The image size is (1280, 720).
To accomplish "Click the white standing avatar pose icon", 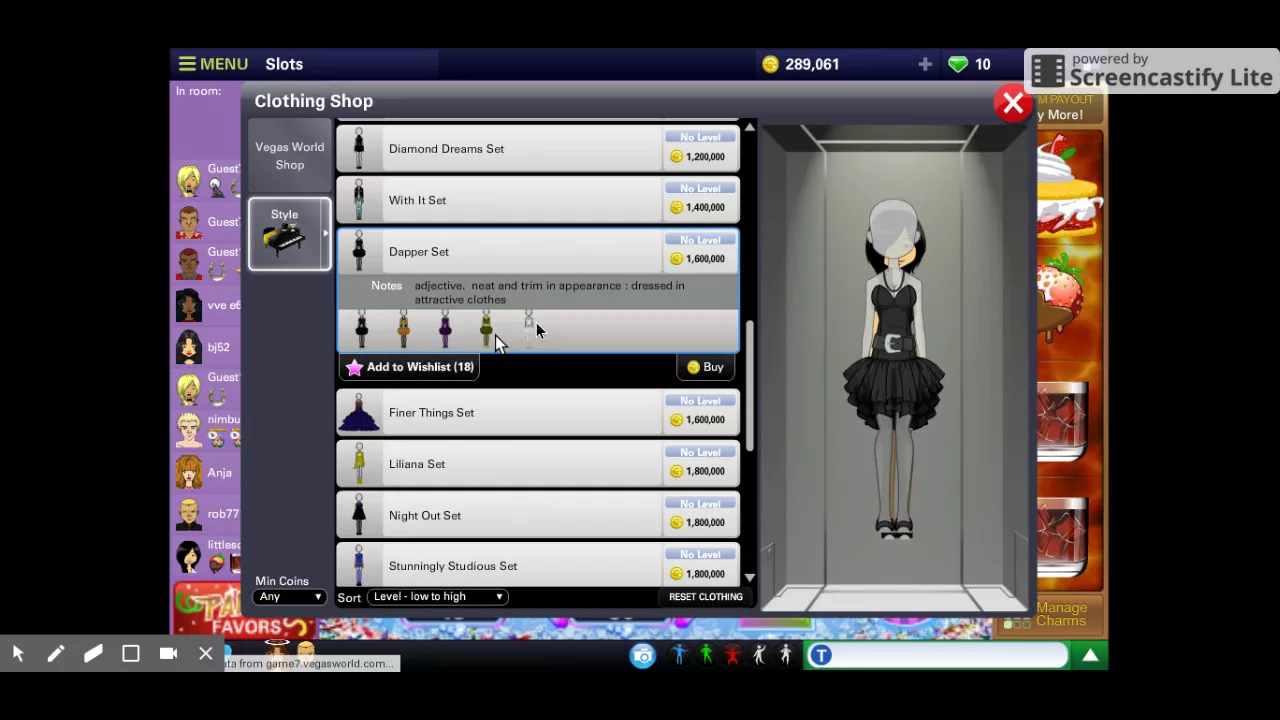I will (786, 656).
